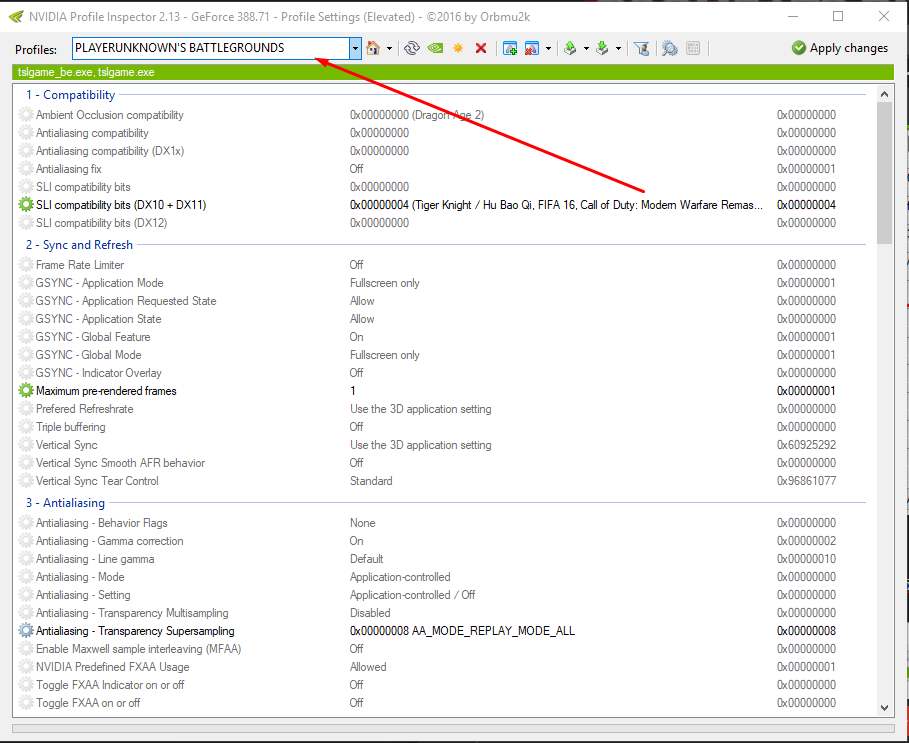Viewport: 909px width, 743px height.
Task: Select the Vertical Sync Smooth AFR behavior row
Action: [x=442, y=462]
